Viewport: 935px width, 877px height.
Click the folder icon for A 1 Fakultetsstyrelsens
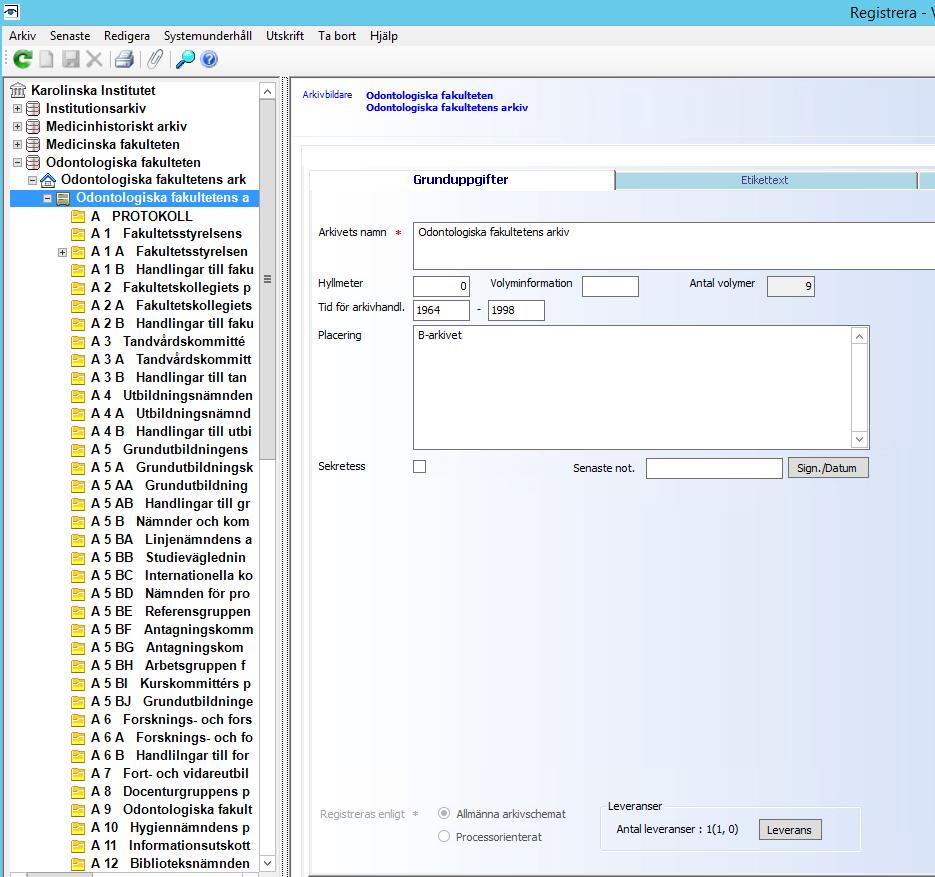click(78, 234)
